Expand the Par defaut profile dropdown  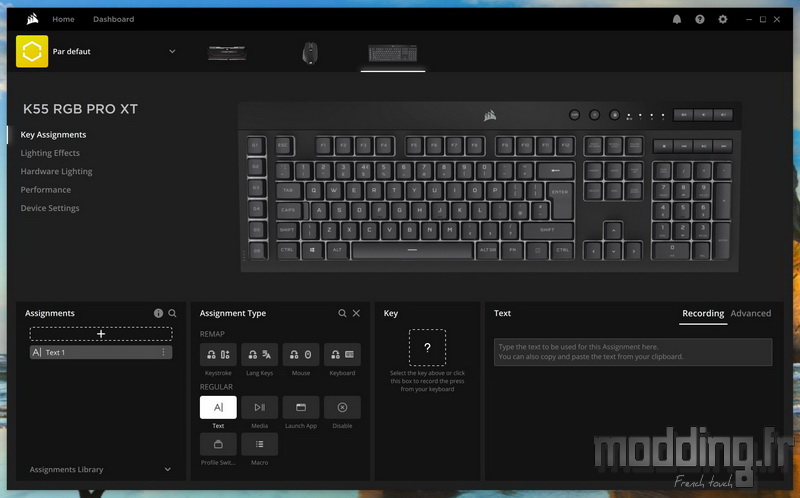172,52
